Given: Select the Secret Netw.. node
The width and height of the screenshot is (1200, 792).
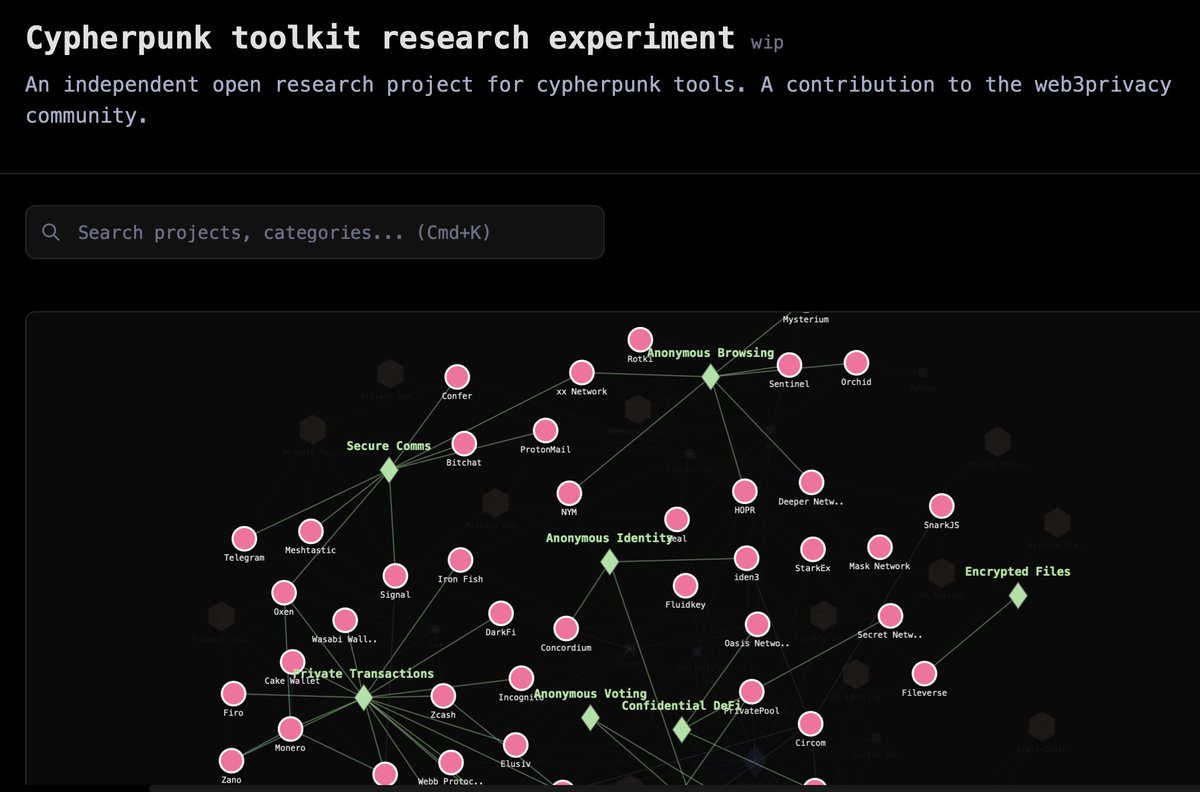Looking at the screenshot, I should click(890, 616).
